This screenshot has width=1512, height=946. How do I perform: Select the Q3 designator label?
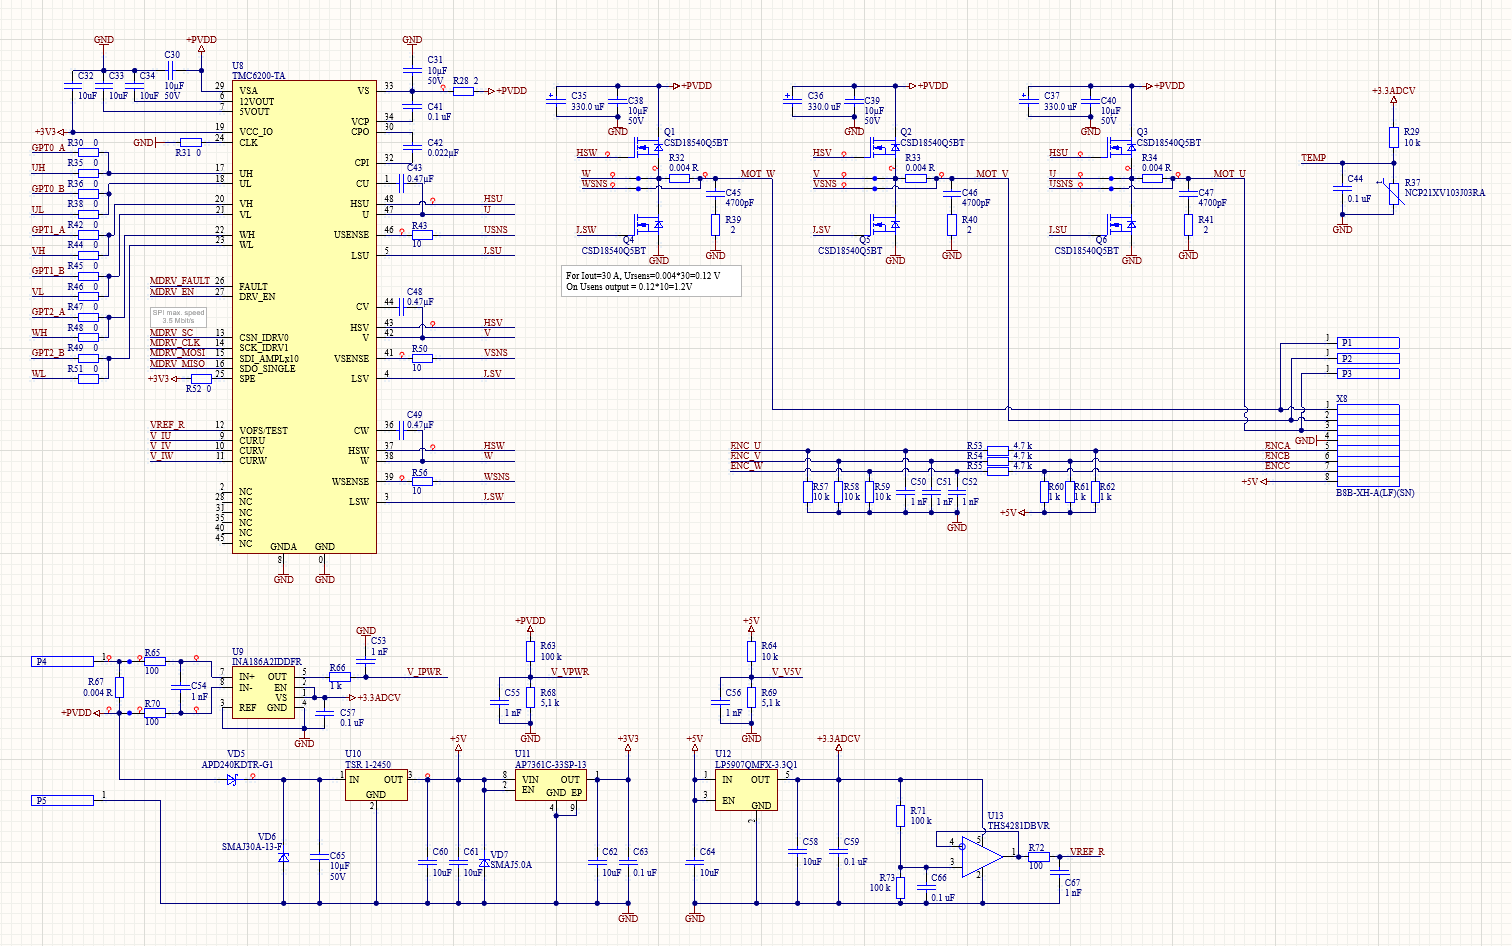pos(1142,132)
